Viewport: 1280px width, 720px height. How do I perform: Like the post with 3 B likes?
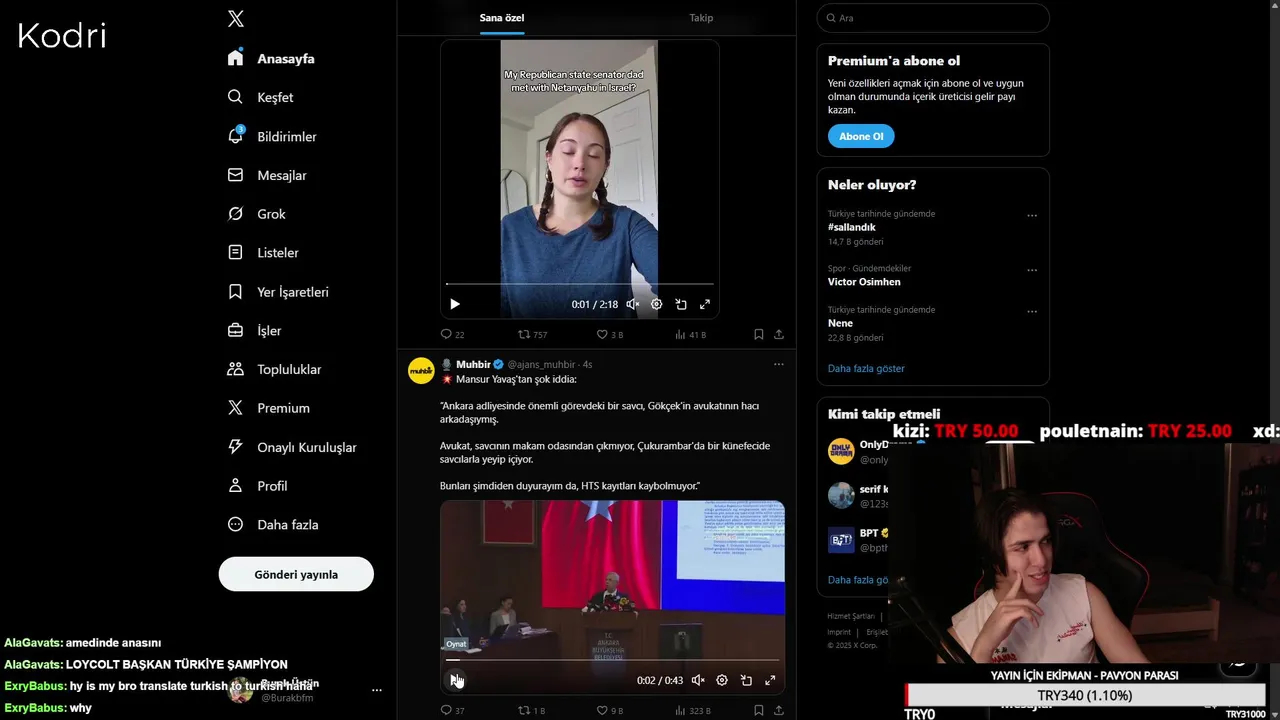click(x=610, y=334)
